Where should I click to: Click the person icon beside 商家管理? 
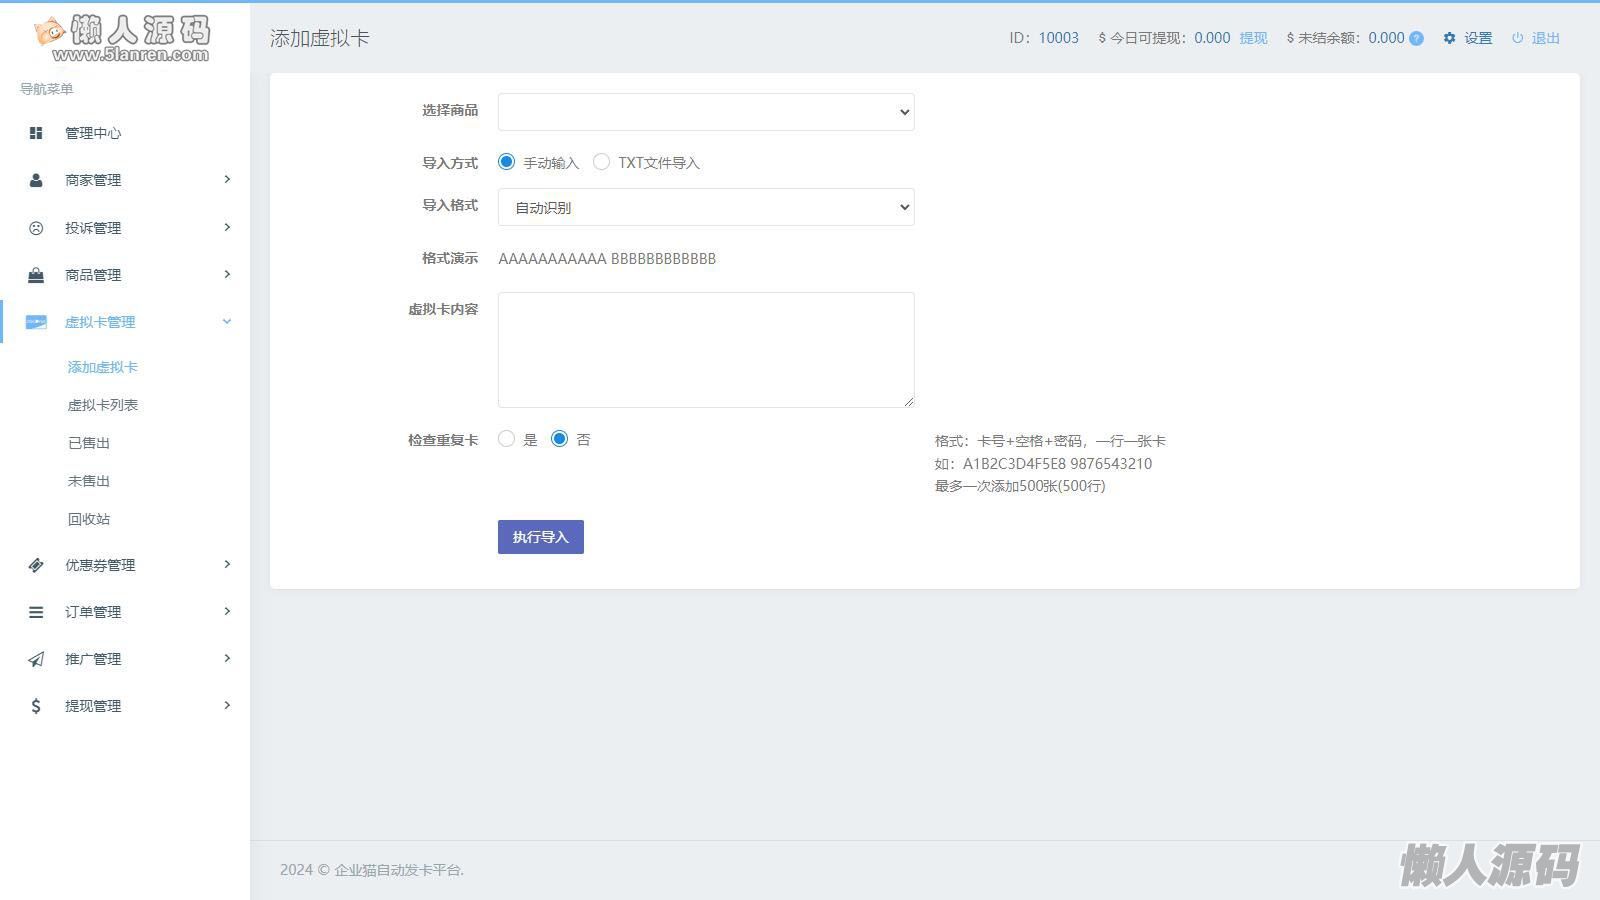(36, 180)
